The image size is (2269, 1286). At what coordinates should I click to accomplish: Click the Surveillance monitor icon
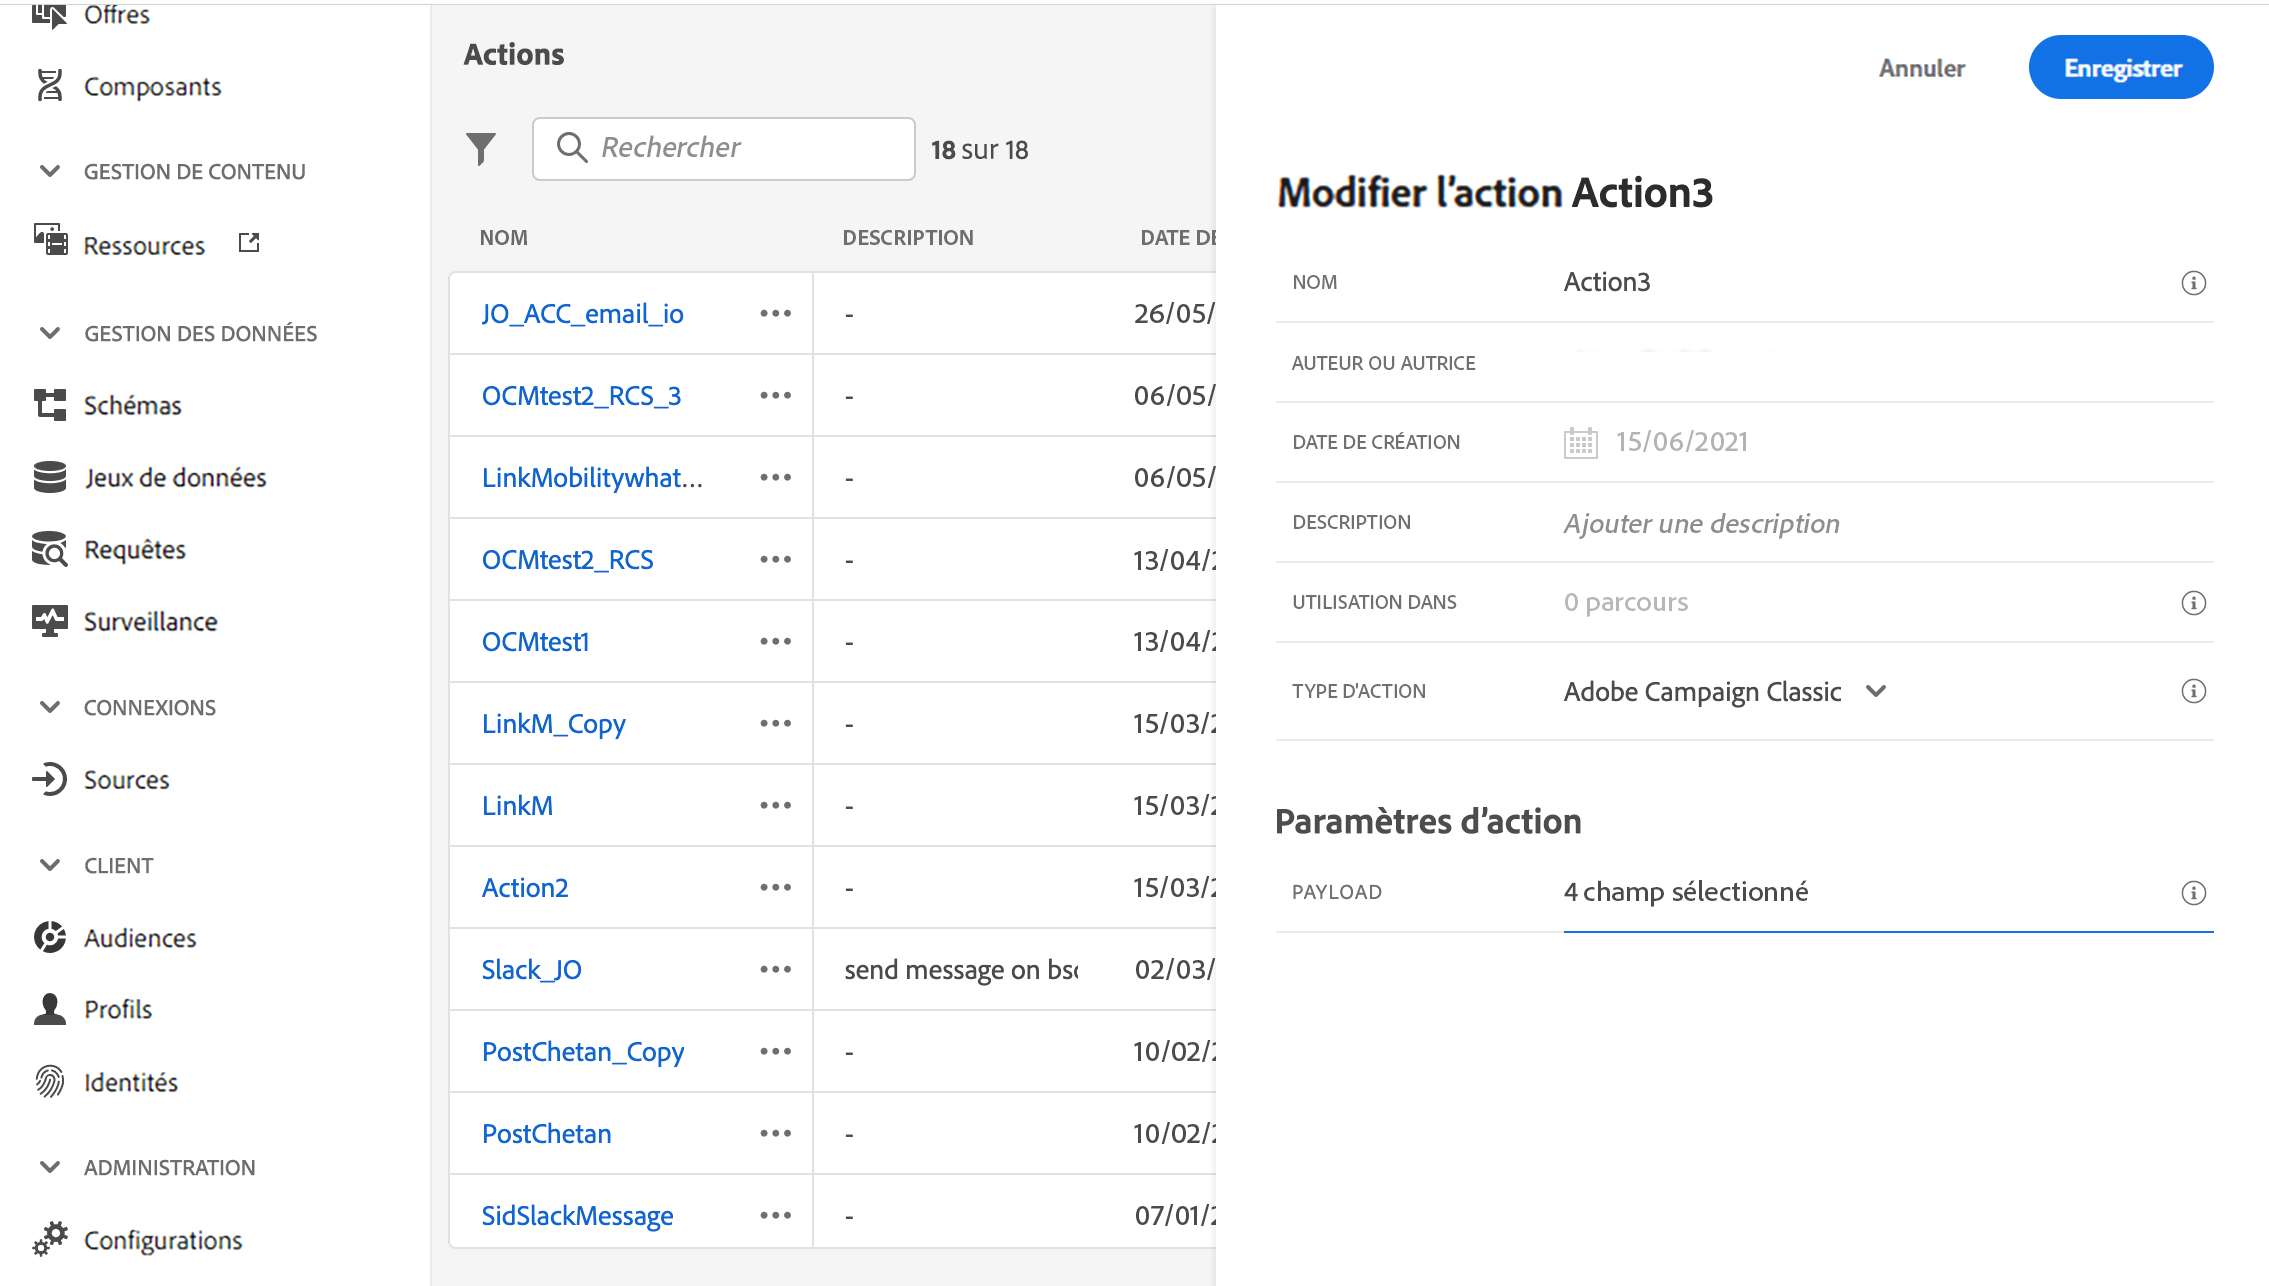(49, 621)
